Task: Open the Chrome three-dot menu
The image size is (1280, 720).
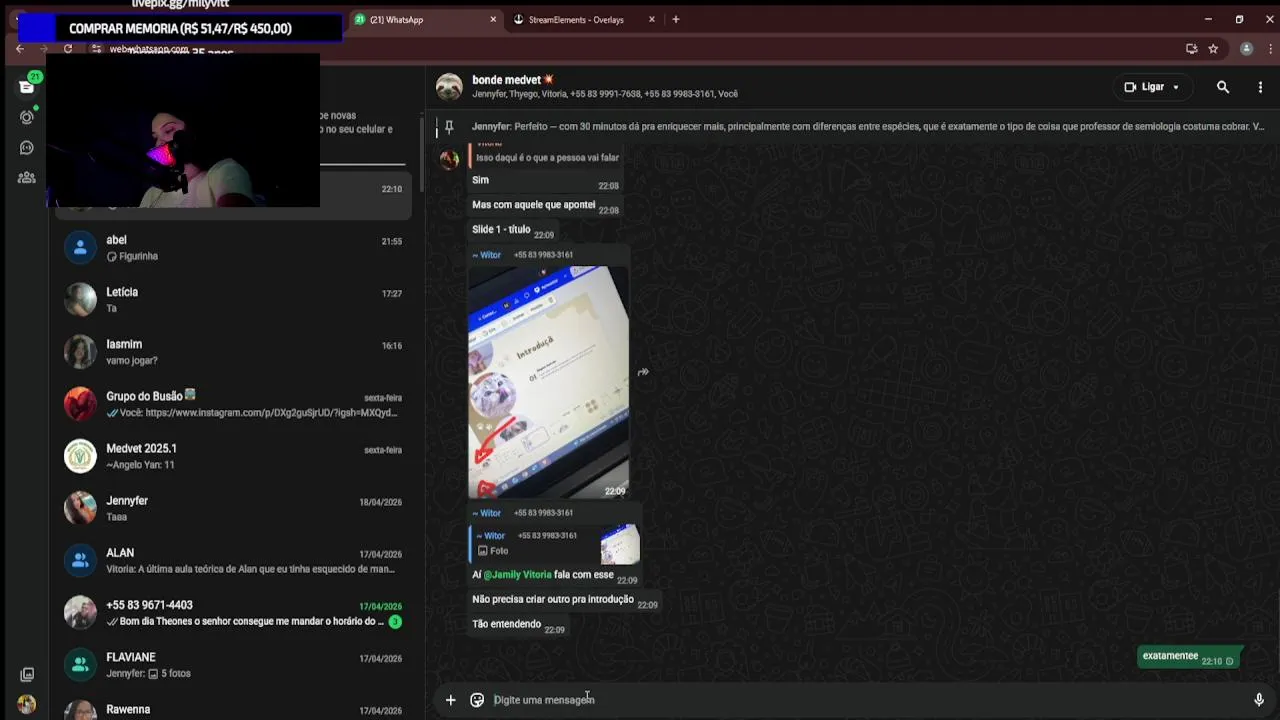Action: point(1268,48)
